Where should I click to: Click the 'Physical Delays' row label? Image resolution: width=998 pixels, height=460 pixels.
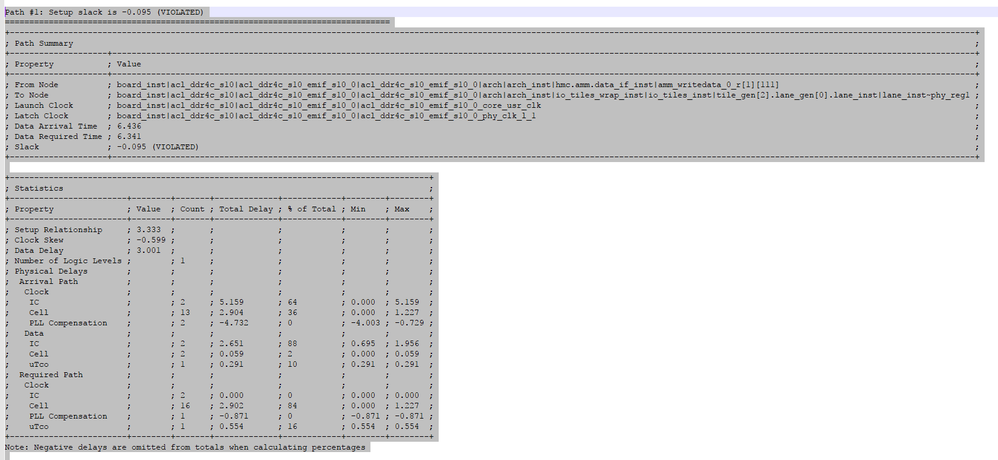[51, 271]
